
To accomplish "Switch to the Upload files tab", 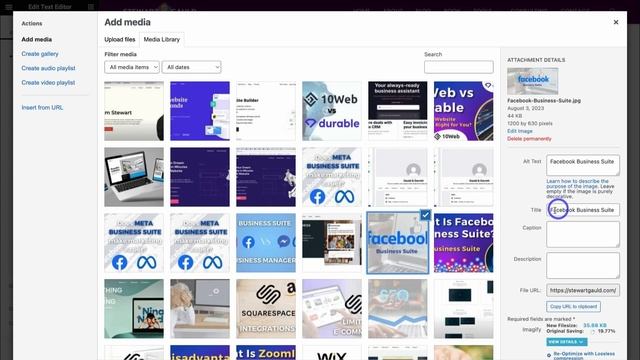I will [120, 40].
